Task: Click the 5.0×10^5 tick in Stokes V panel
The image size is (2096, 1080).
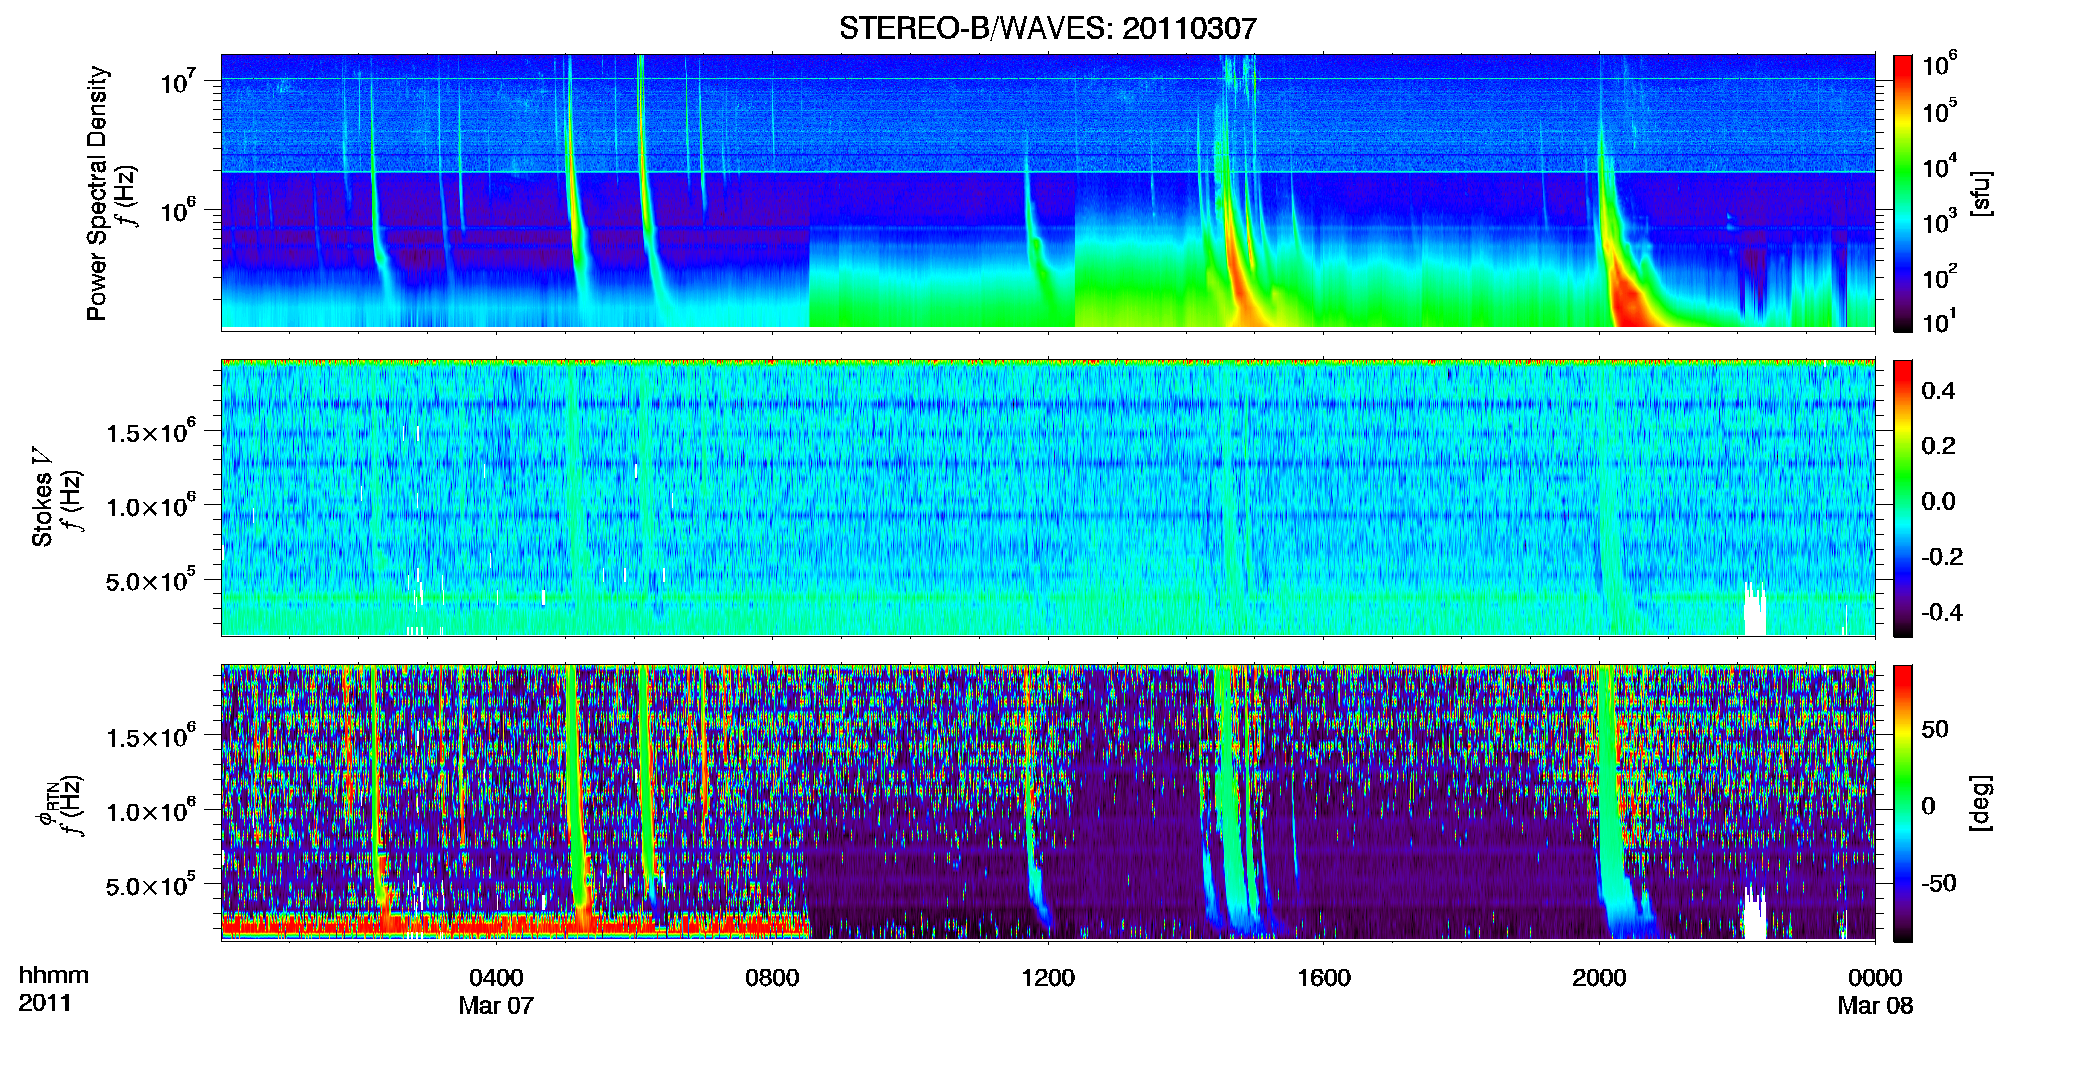Action: (151, 581)
